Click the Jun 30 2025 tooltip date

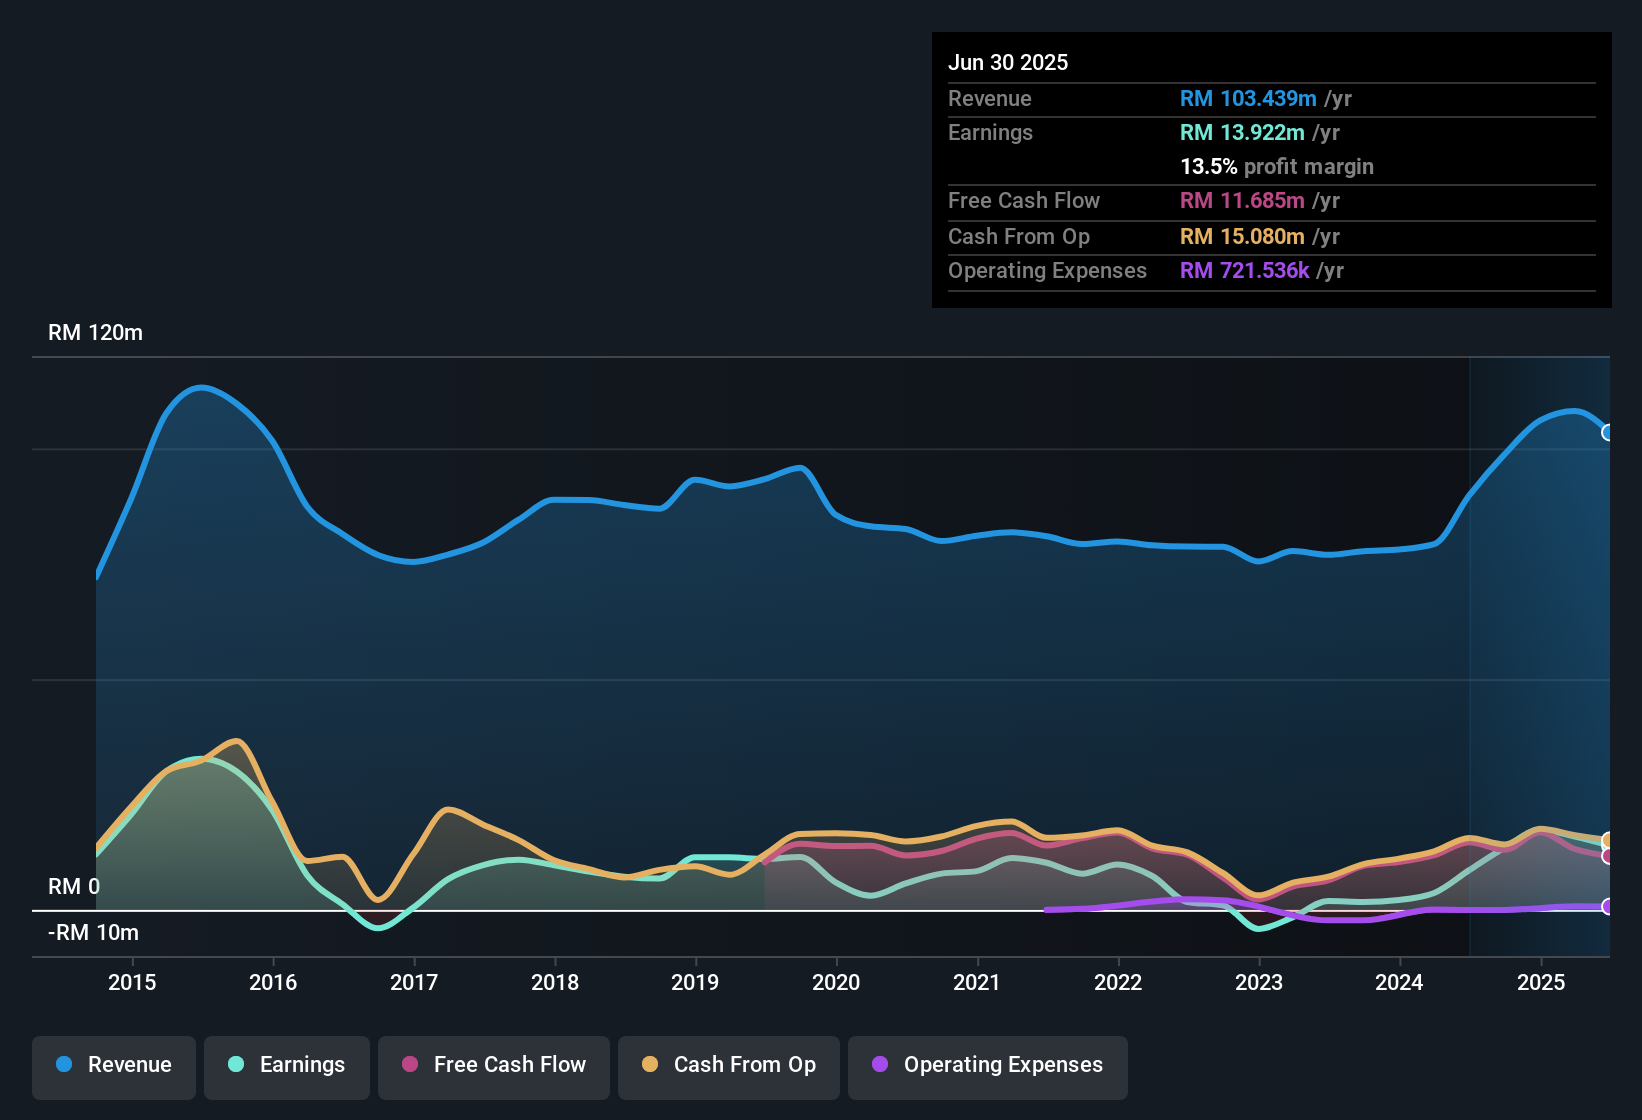pyautogui.click(x=1008, y=62)
